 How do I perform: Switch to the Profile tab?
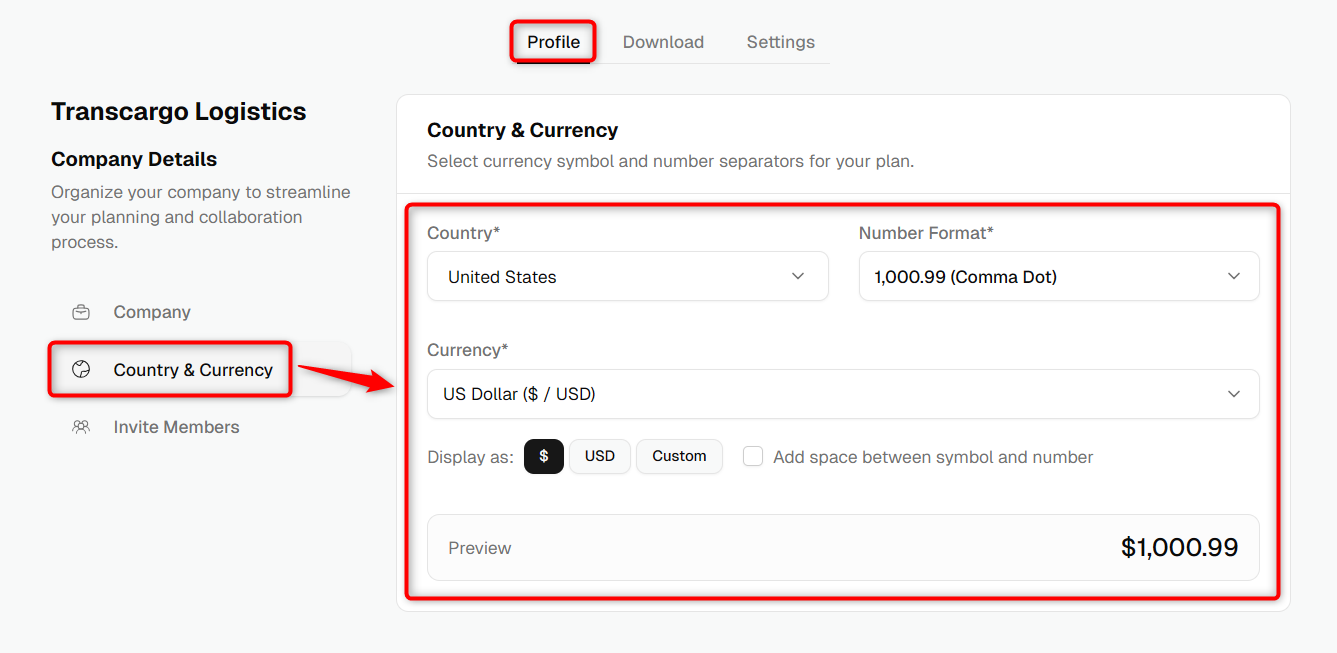click(554, 42)
